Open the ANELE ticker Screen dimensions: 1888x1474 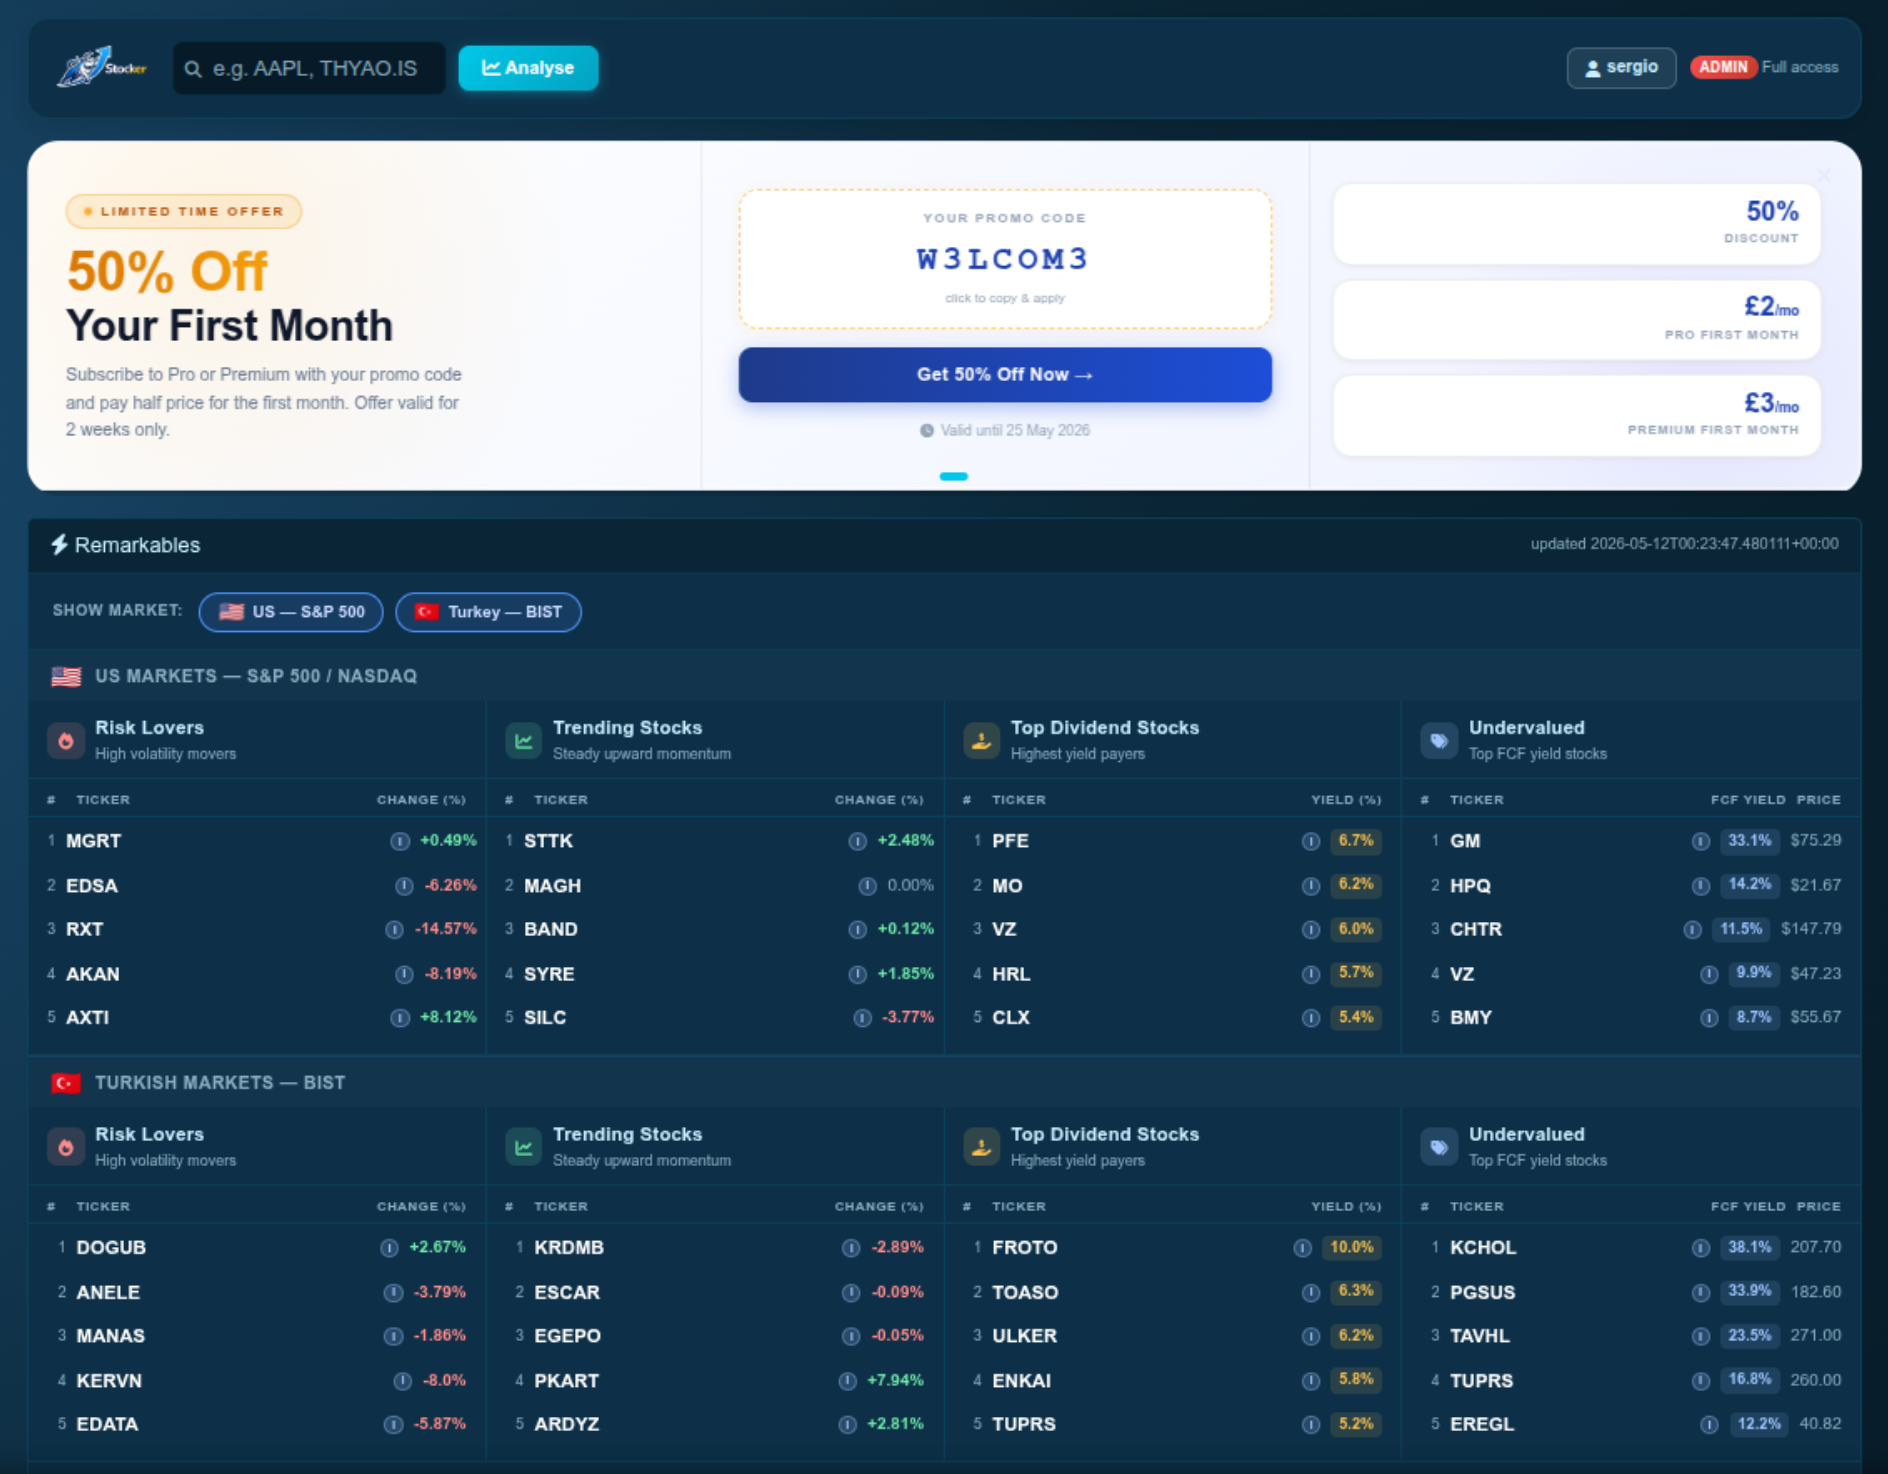[x=108, y=1293]
